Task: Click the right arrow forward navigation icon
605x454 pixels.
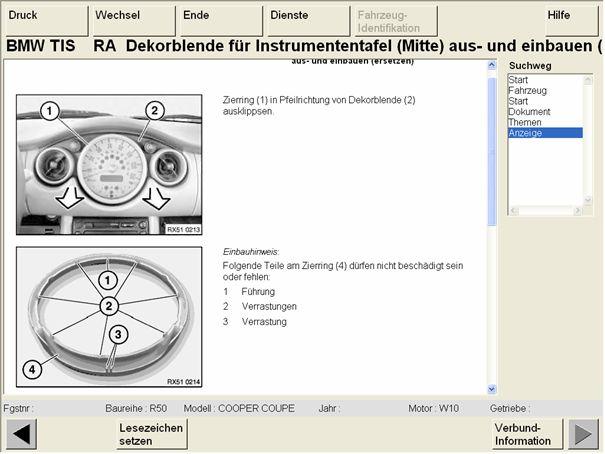Action: coord(583,435)
